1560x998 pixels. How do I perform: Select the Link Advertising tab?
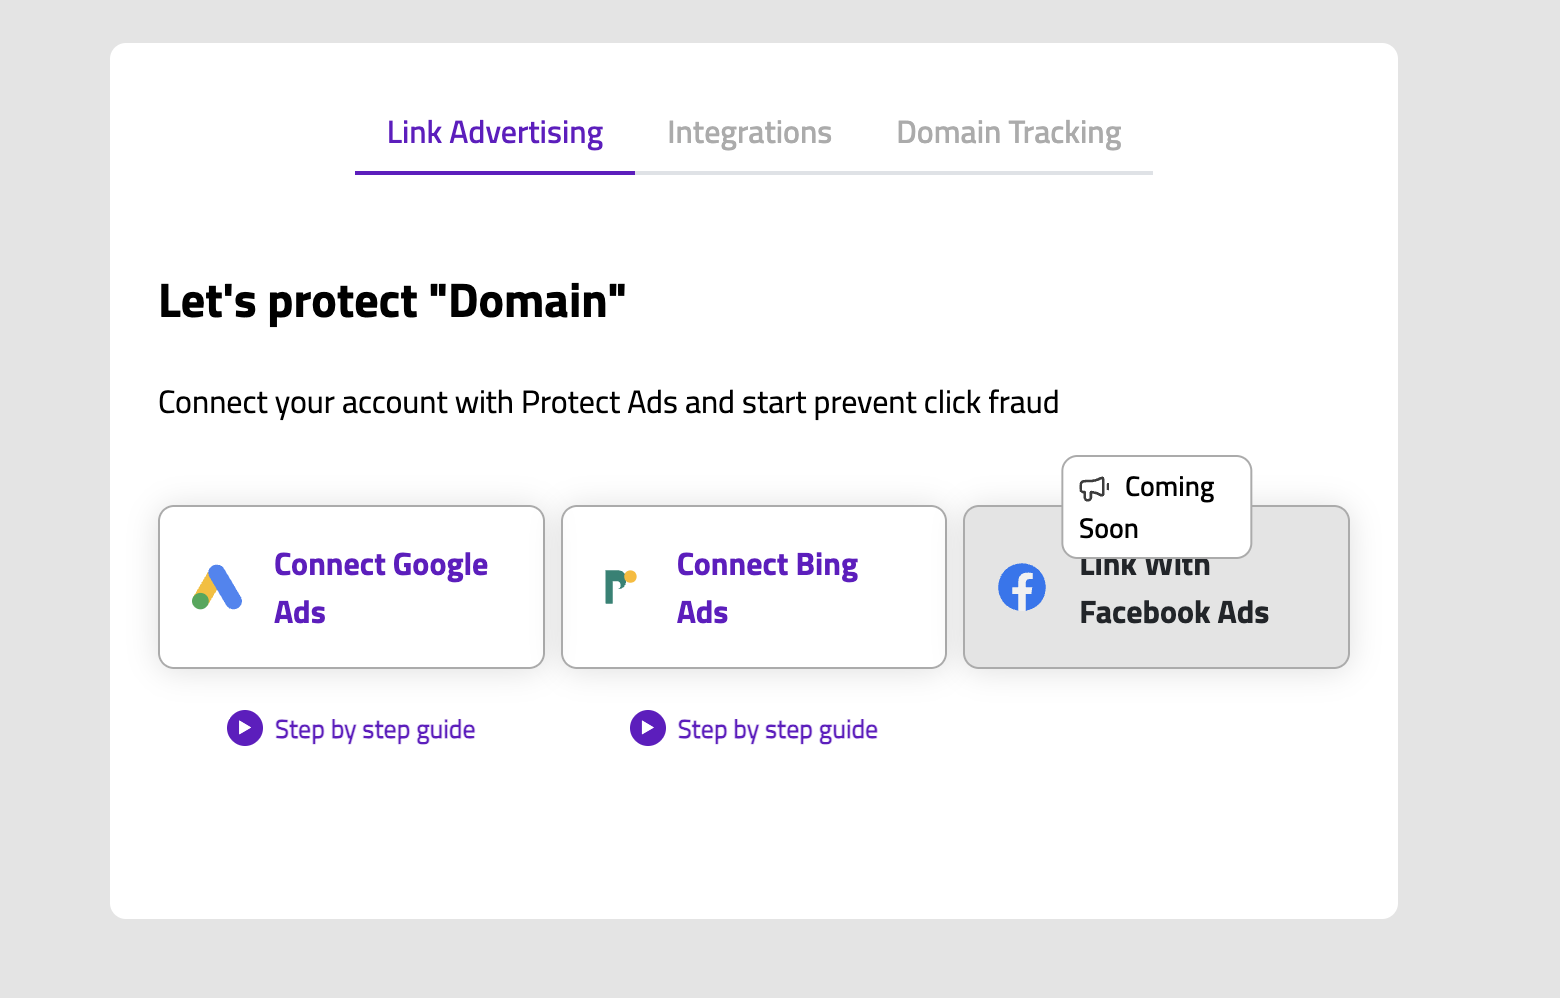point(494,132)
